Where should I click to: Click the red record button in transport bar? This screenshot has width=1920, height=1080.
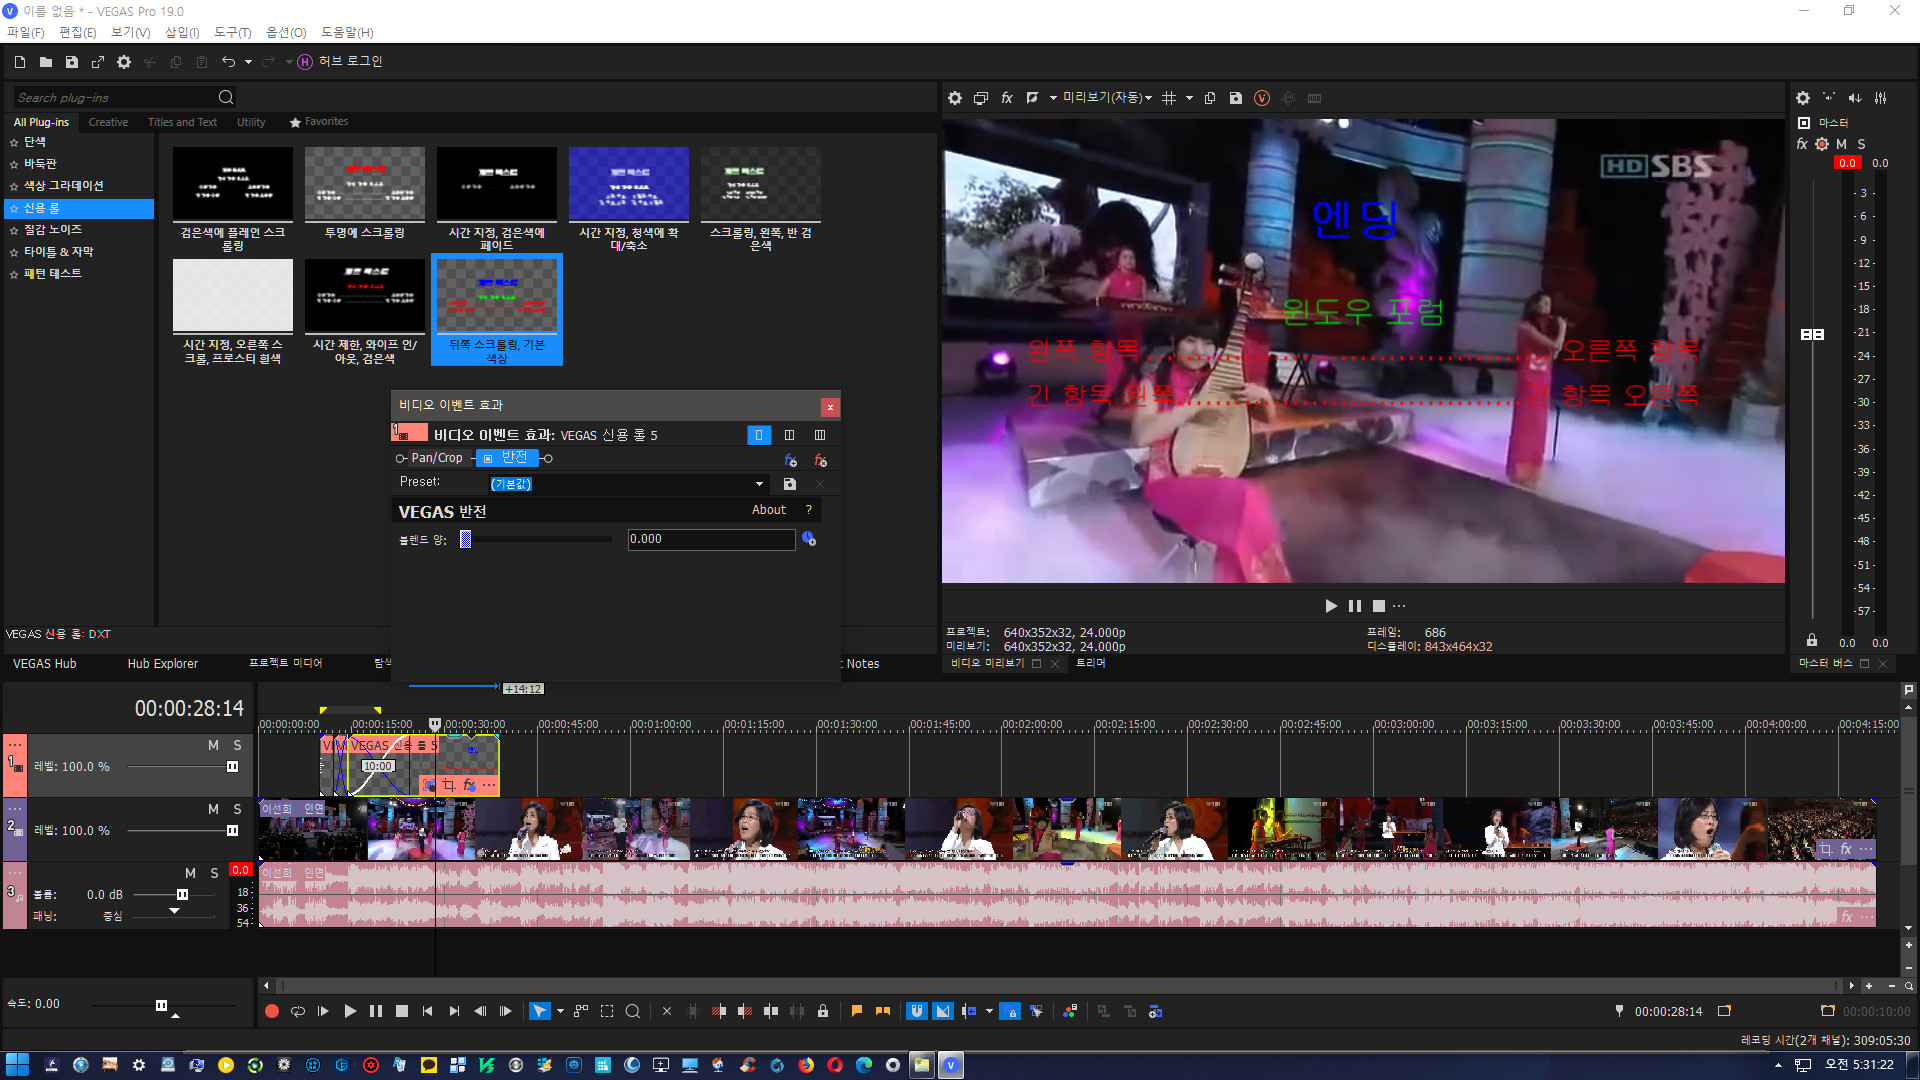click(272, 1011)
